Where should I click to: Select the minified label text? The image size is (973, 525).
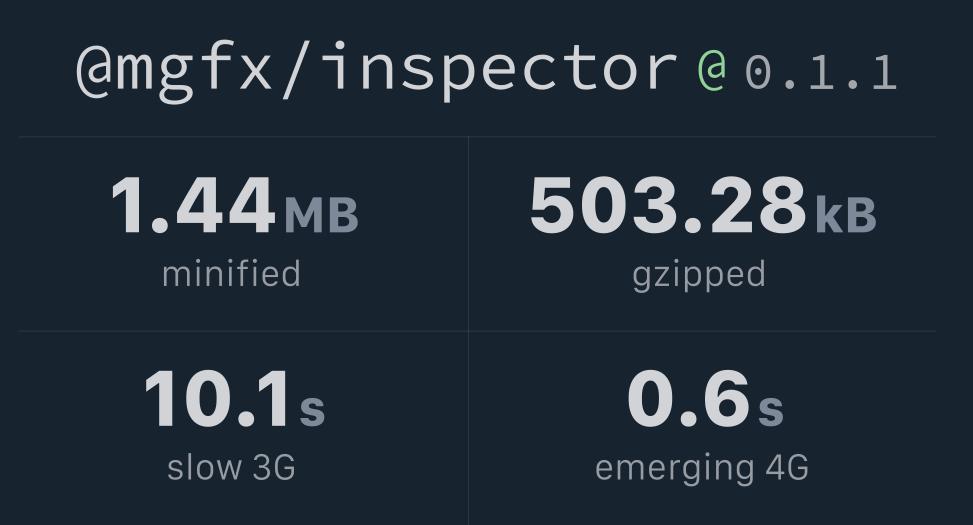(231, 274)
